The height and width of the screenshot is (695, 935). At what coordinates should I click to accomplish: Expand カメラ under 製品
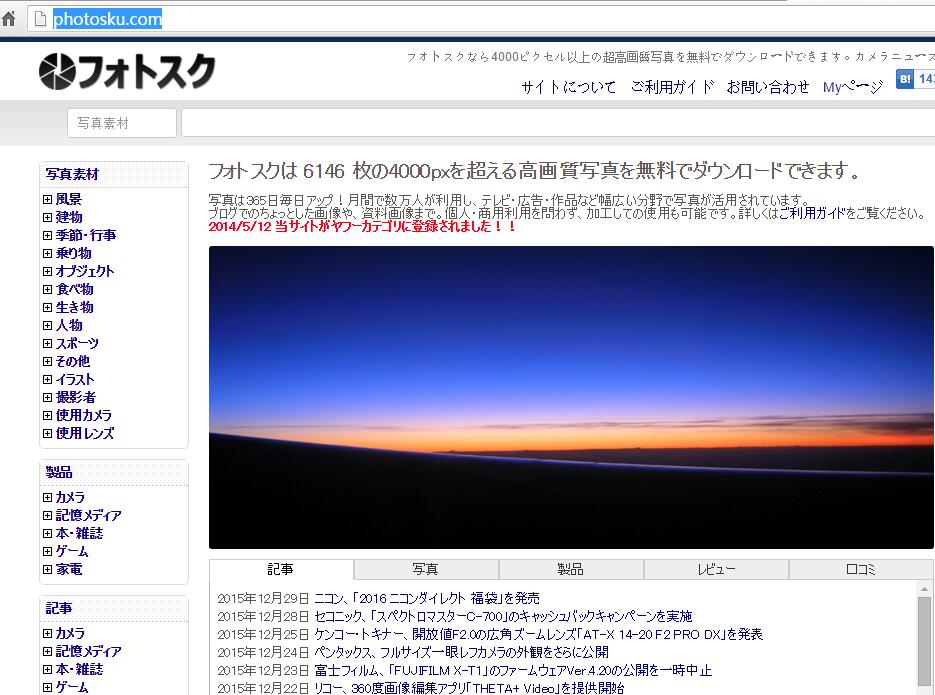(48, 497)
